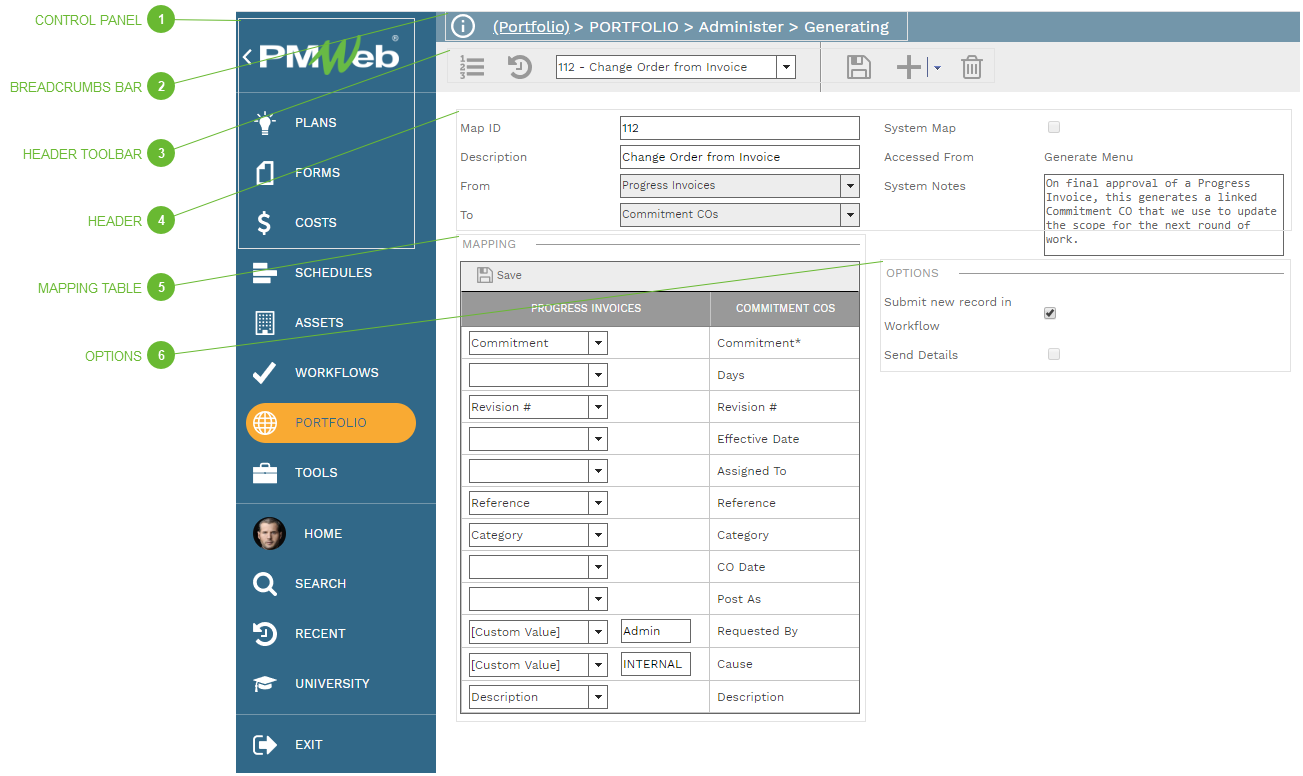Image resolution: width=1303 pixels, height=776 pixels.
Task: Expand the From Progress Invoices dropdown
Action: [849, 186]
